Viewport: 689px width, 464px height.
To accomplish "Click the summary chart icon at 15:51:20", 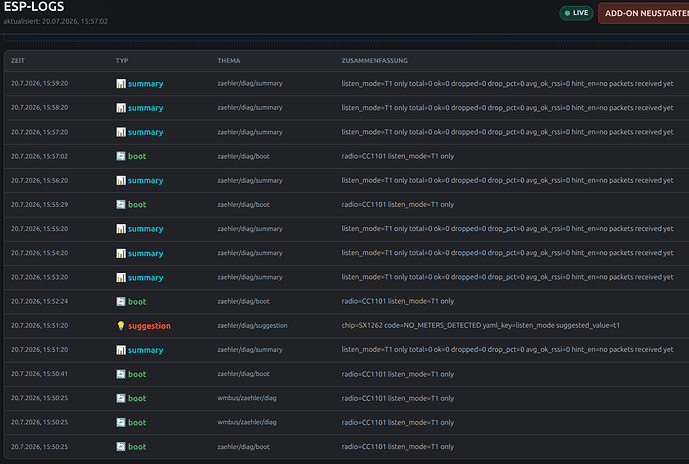I will pyautogui.click(x=121, y=350).
